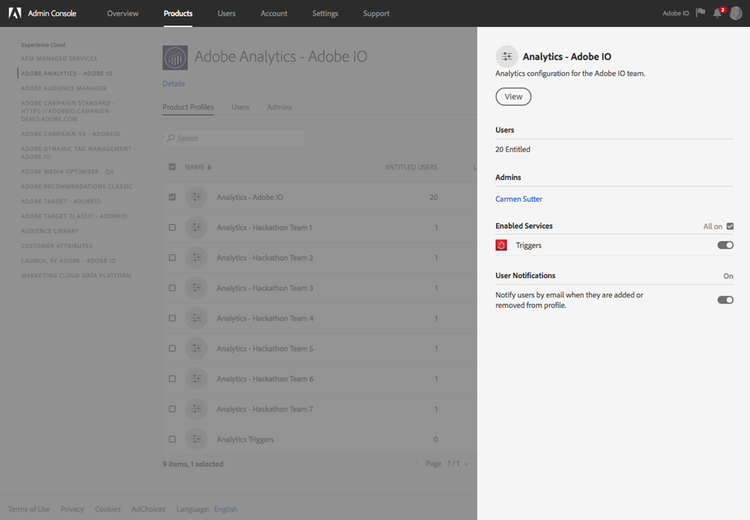Click the profile icon for Analytics - Adobe IO row
The height and width of the screenshot is (520, 750).
(196, 197)
